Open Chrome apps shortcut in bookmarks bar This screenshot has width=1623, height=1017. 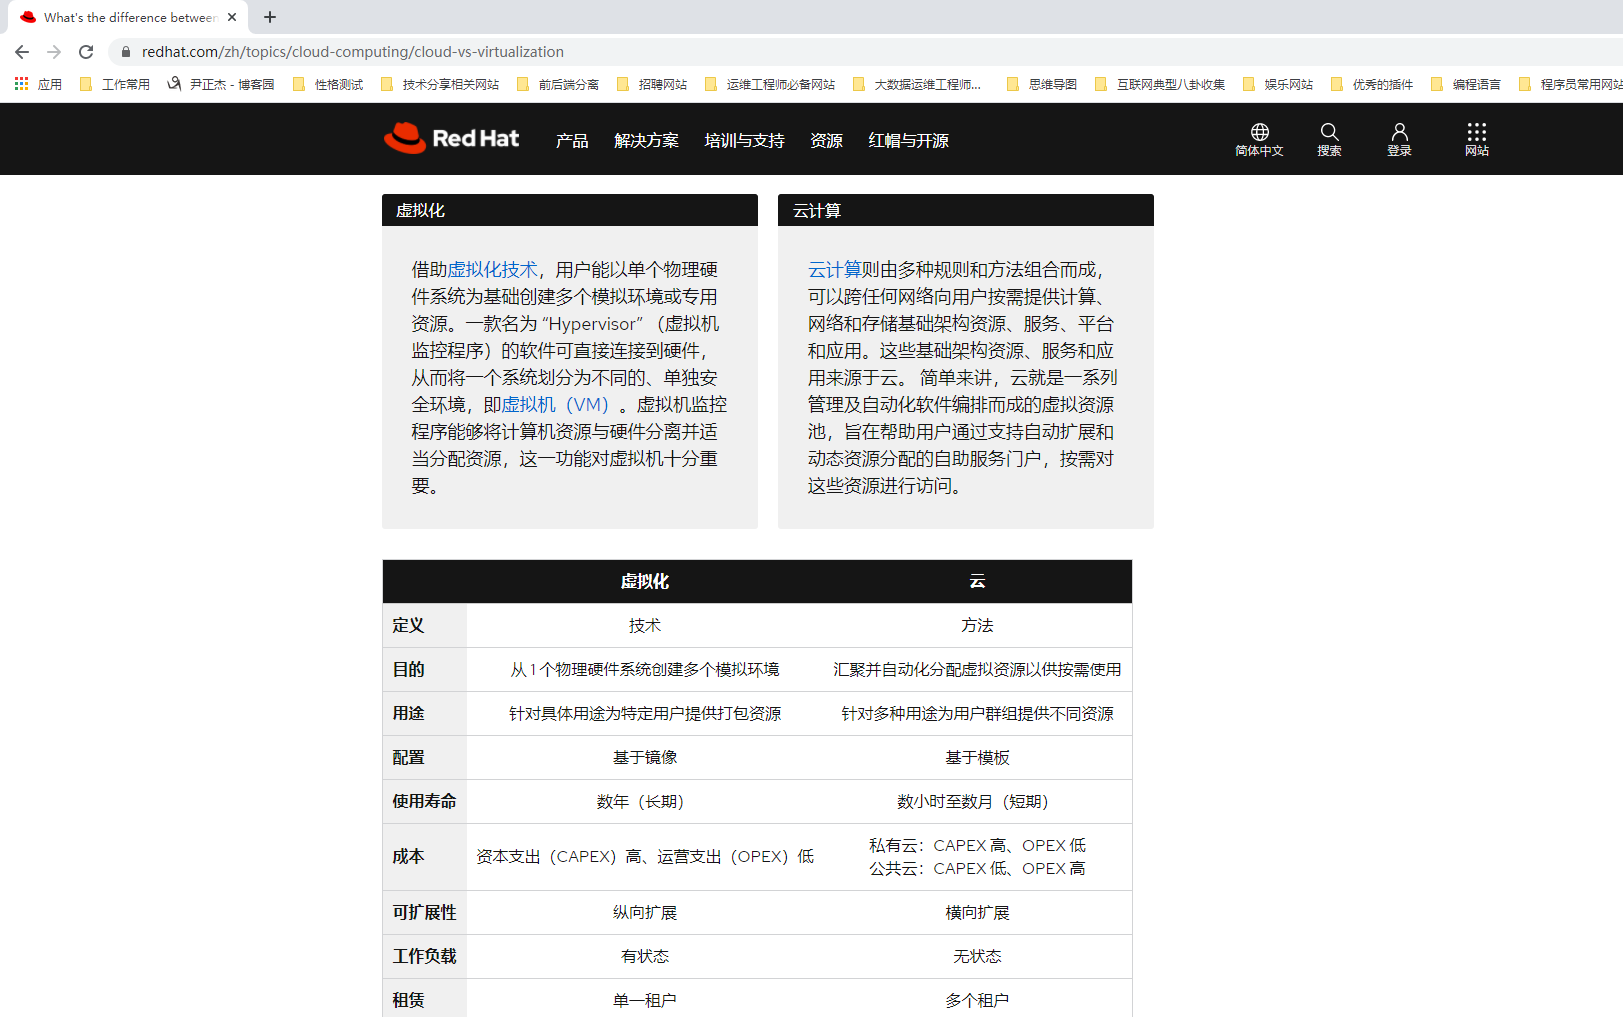click(x=38, y=85)
